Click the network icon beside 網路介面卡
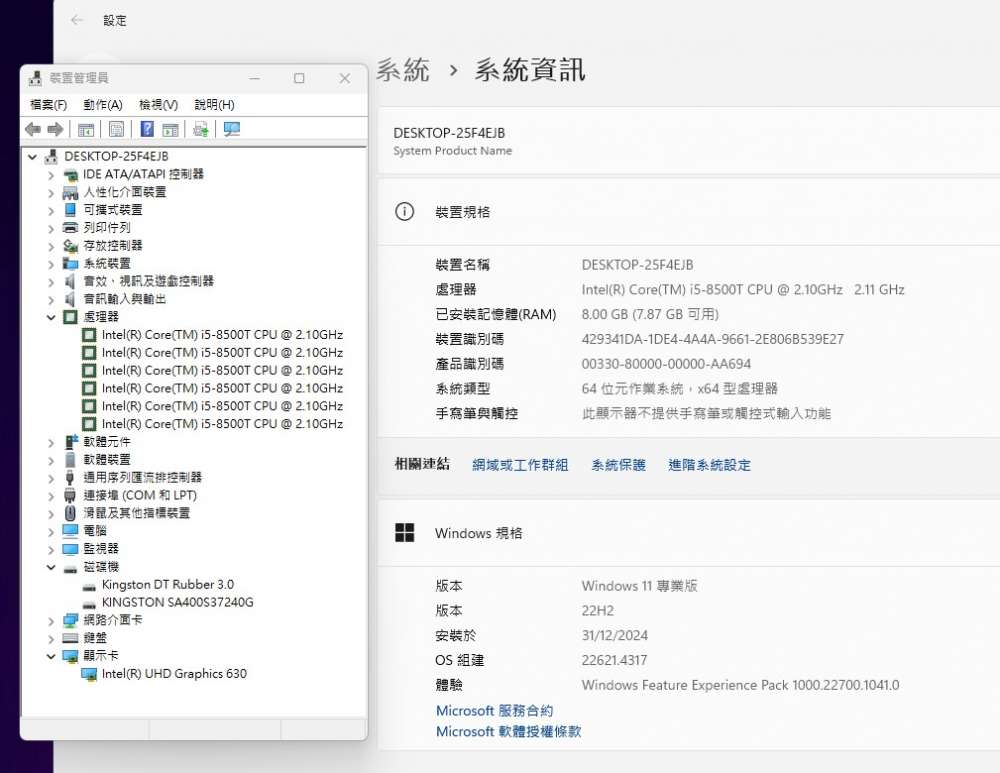Image resolution: width=1000 pixels, height=773 pixels. (x=71, y=620)
